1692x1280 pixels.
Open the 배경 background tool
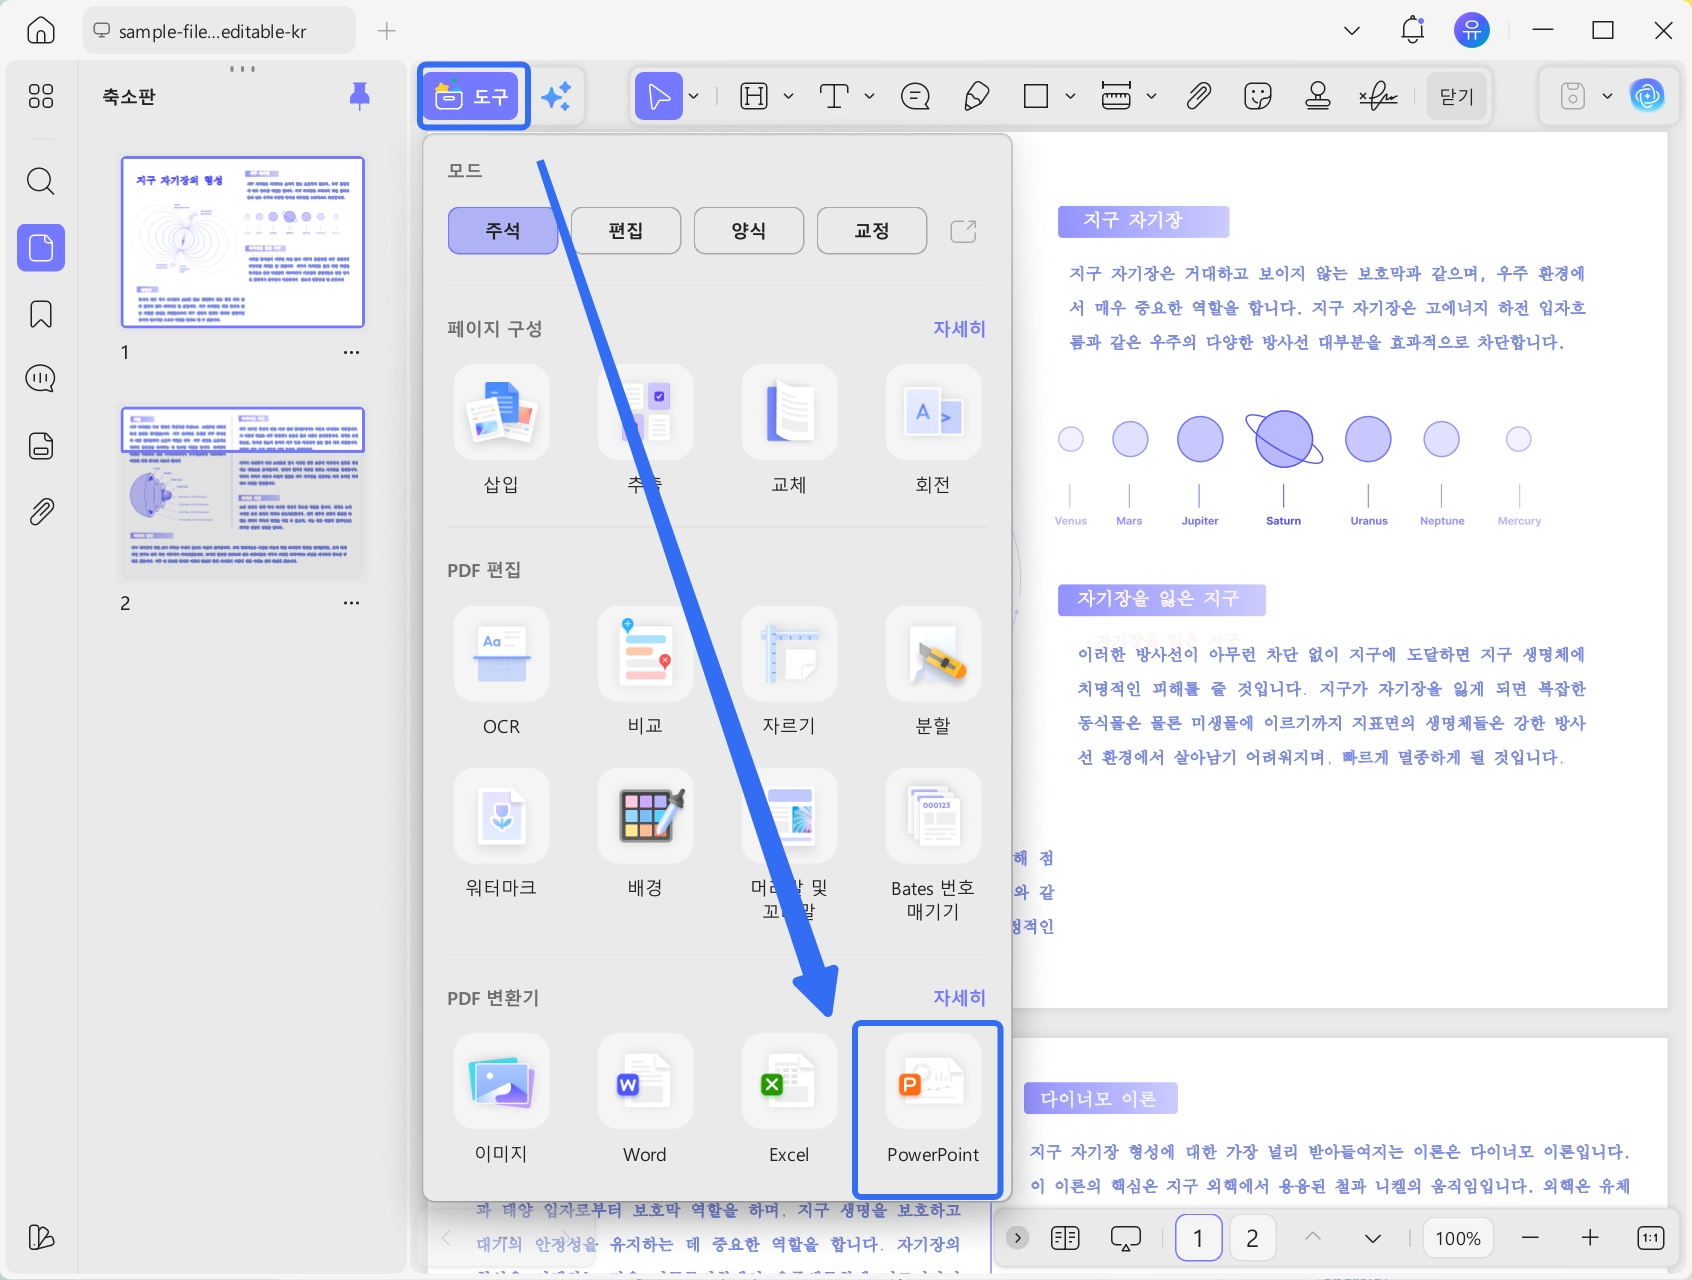pyautogui.click(x=645, y=834)
